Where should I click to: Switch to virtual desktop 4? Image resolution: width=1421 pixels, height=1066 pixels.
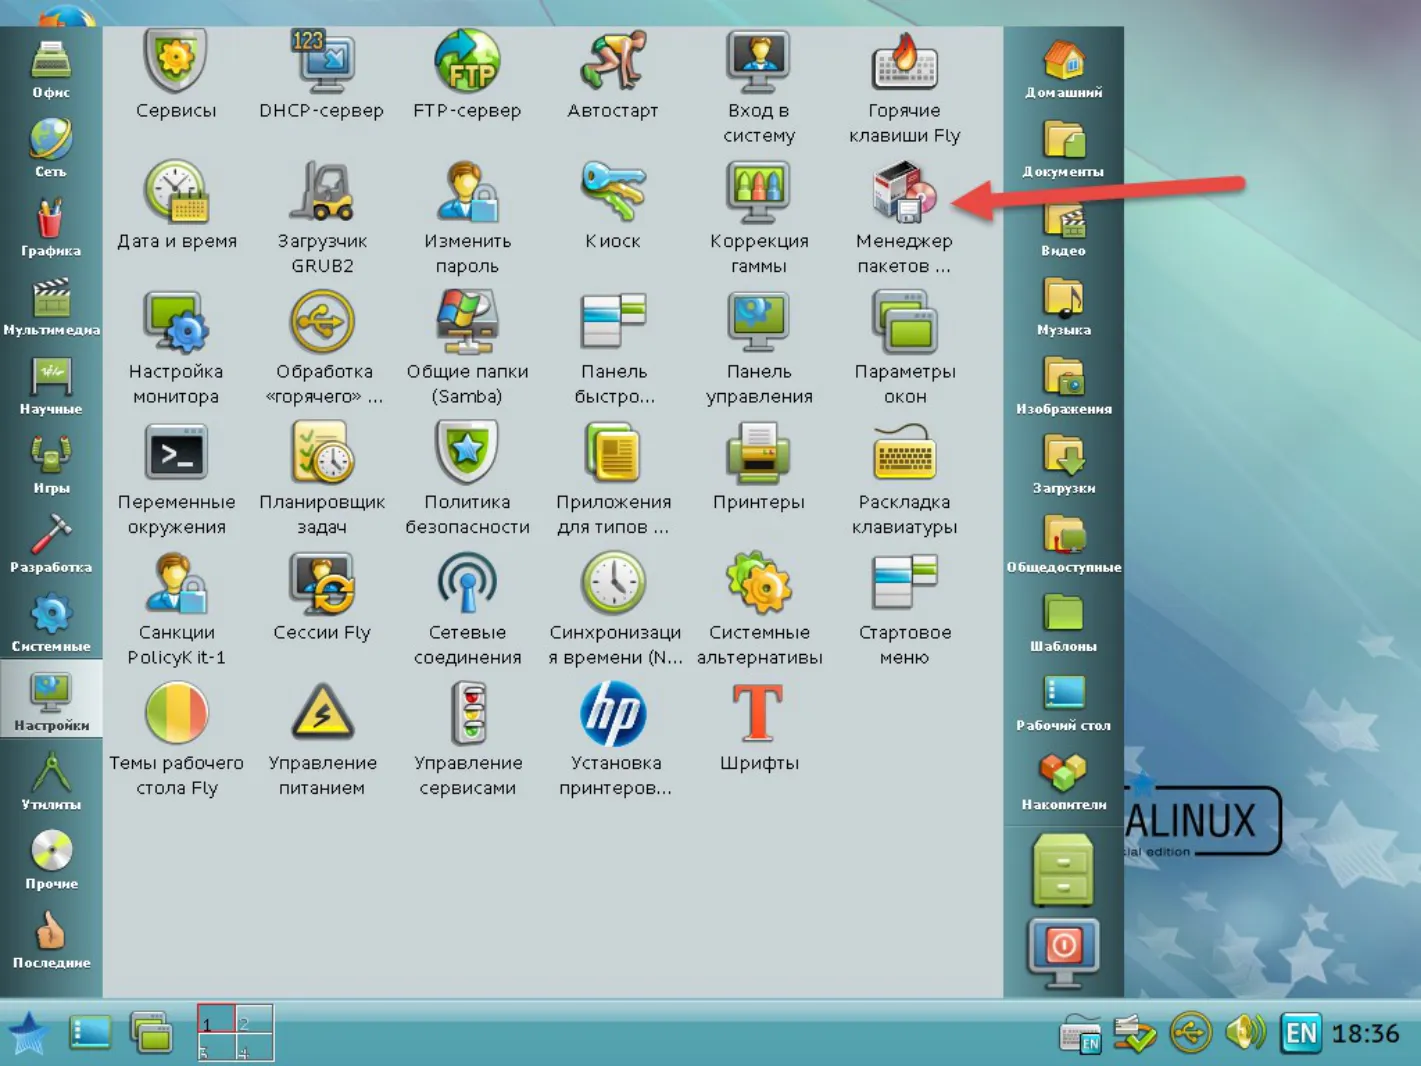(x=254, y=1046)
